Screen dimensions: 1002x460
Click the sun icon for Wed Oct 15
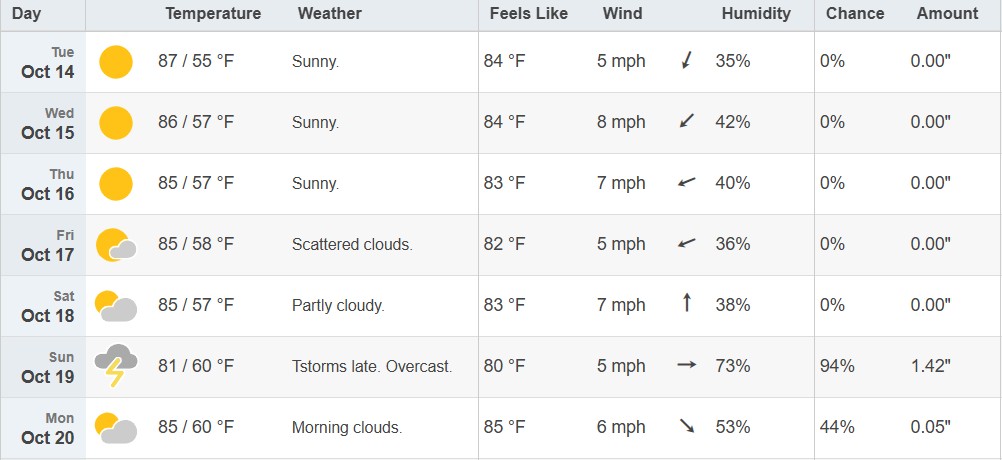[x=116, y=123]
